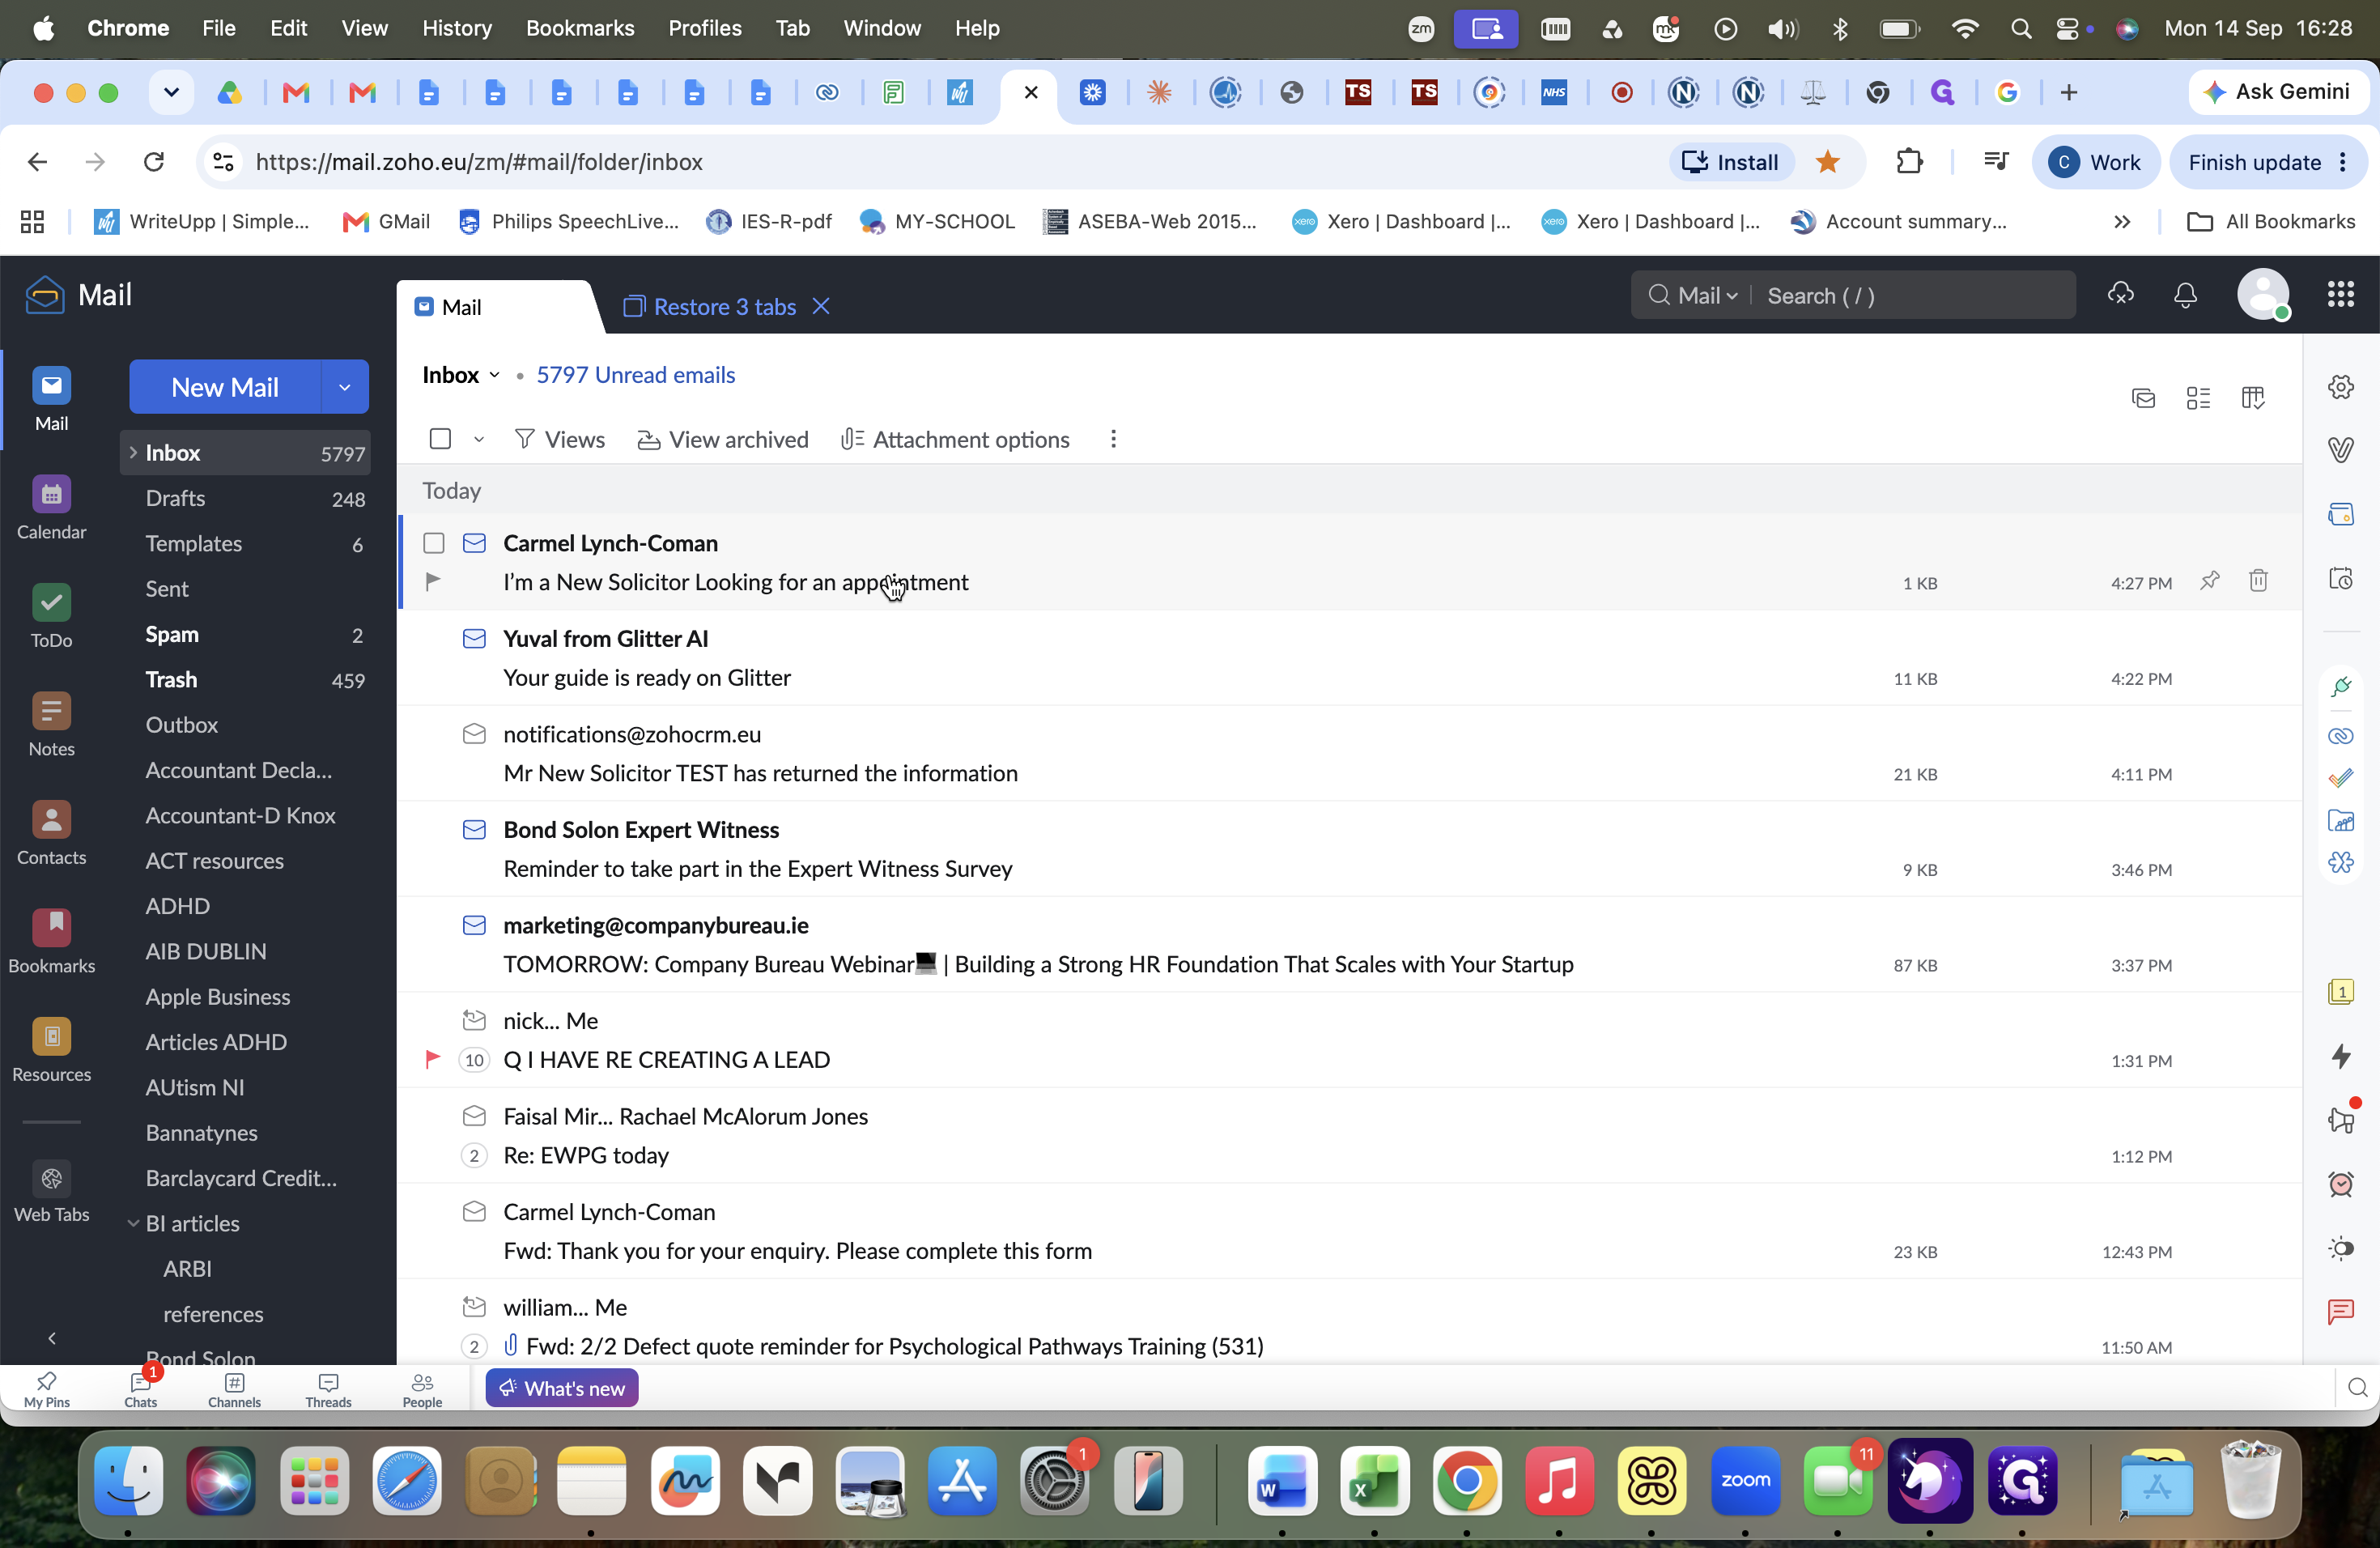Open Threads in the bottom bar
The image size is (2380, 1548).
(x=328, y=1389)
